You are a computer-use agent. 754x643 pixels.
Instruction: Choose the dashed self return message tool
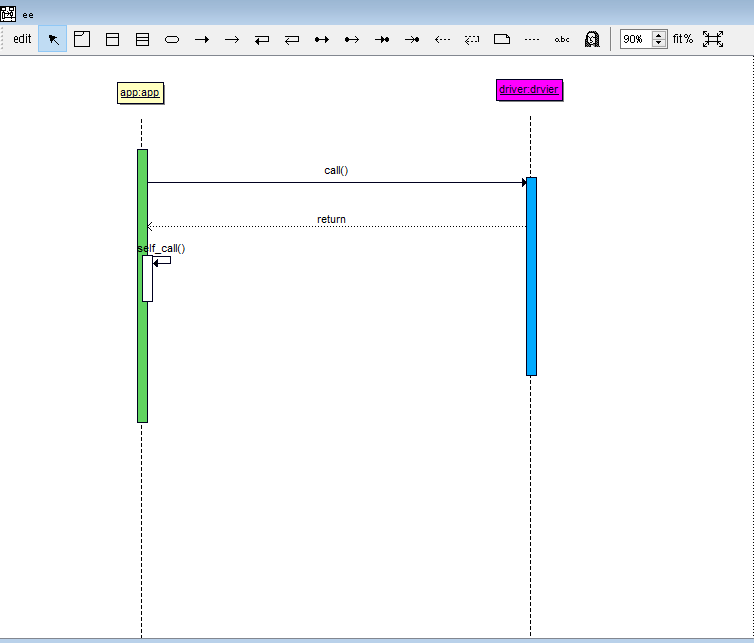[472, 39]
